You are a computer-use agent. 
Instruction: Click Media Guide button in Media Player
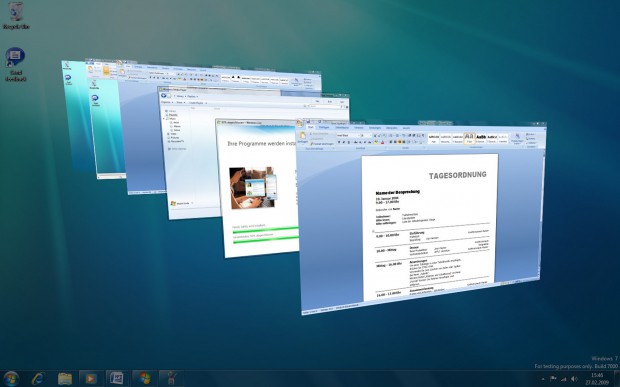[x=180, y=204]
